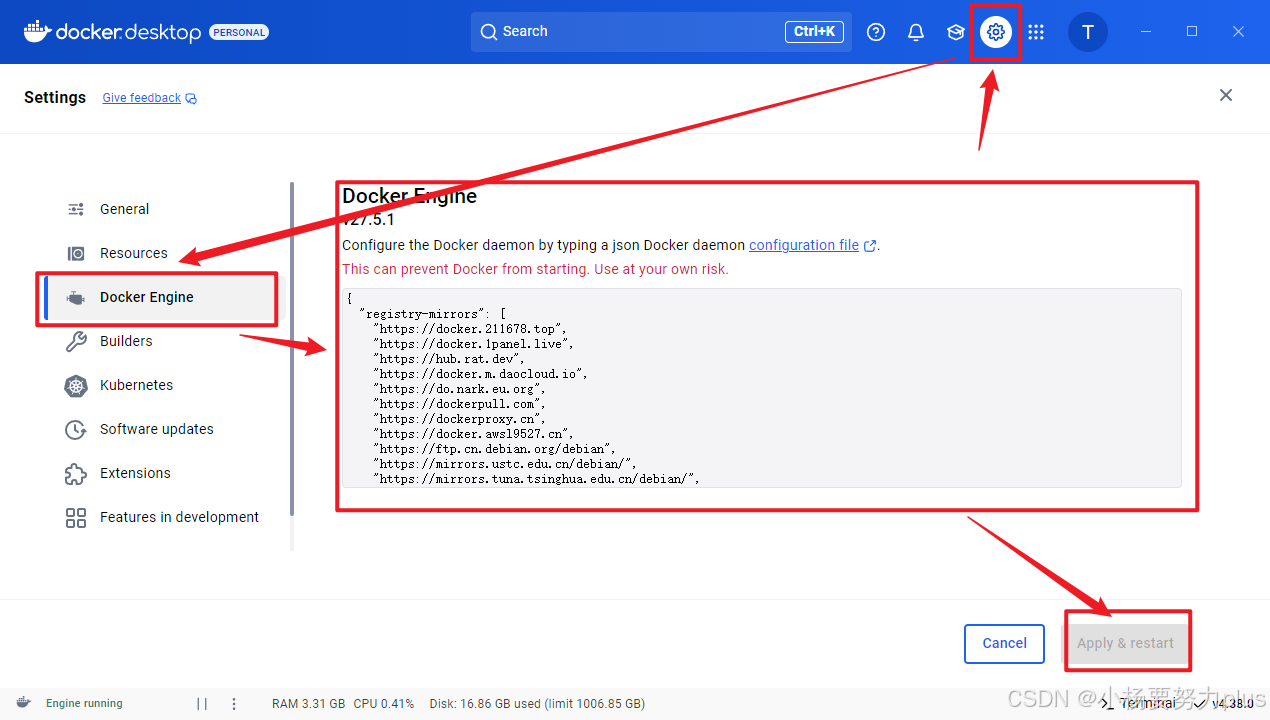Open the Extensions settings tab
Screen dimensions: 1270x720
pyautogui.click(x=165, y=473)
